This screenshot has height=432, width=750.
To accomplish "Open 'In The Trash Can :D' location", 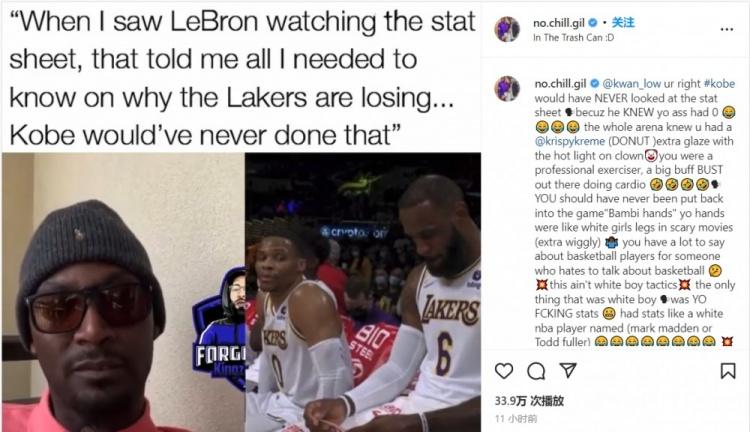I will tap(574, 38).
